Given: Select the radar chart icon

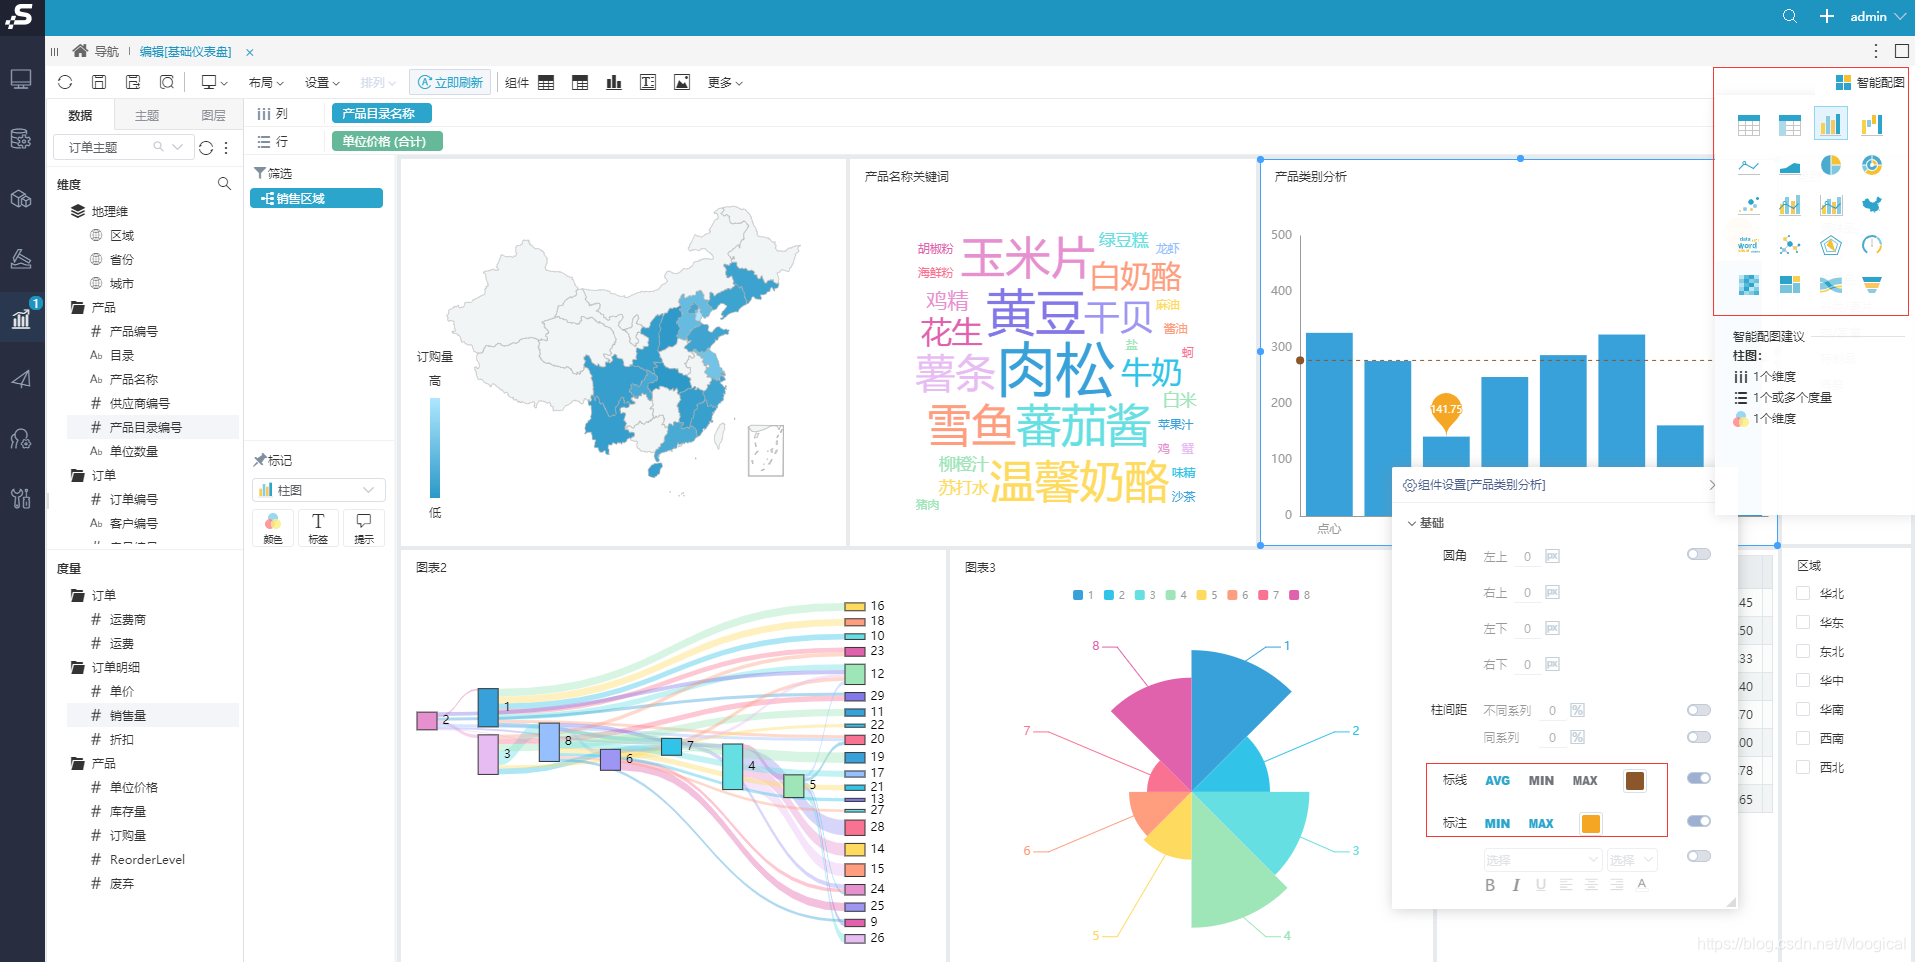Looking at the screenshot, I should 1830,245.
